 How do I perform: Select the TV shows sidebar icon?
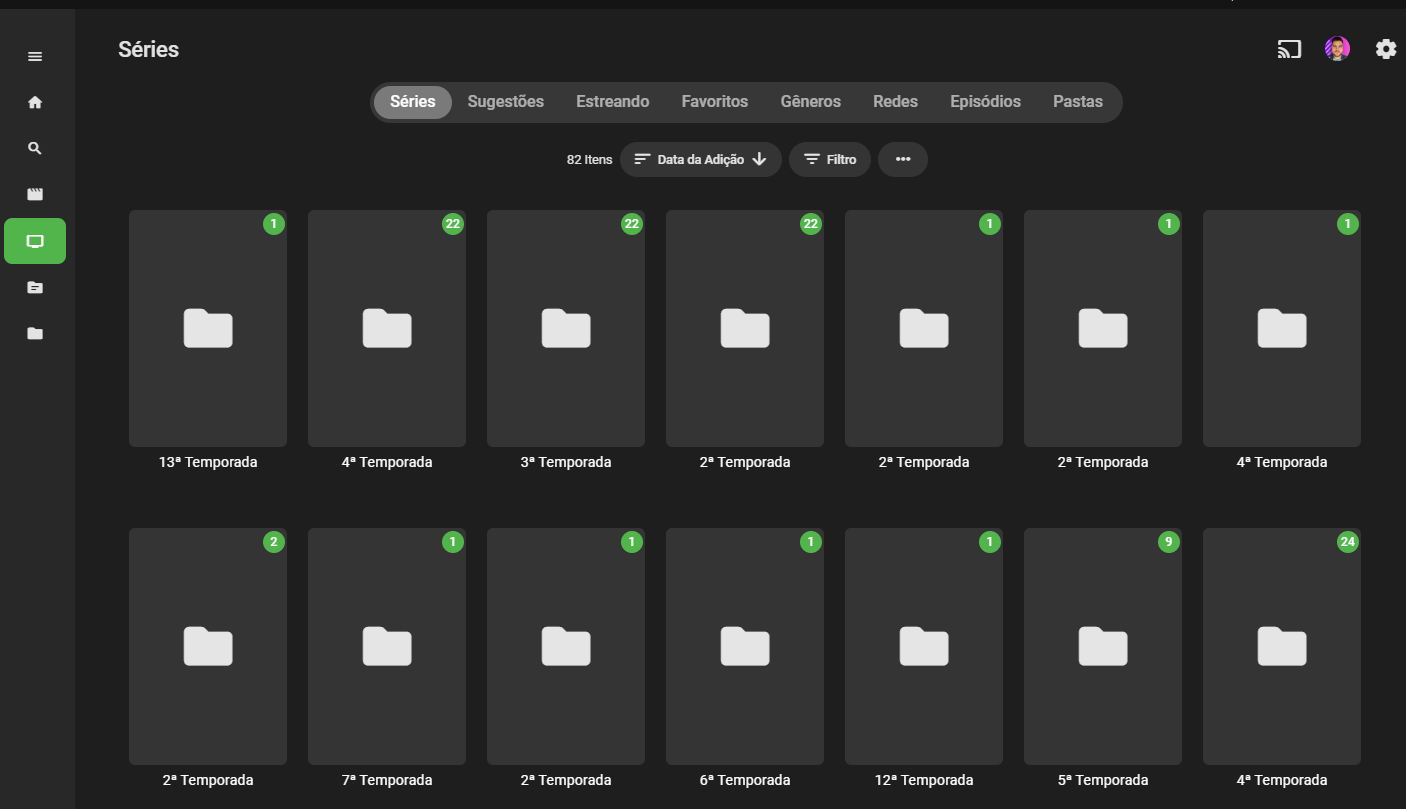[x=35, y=241]
